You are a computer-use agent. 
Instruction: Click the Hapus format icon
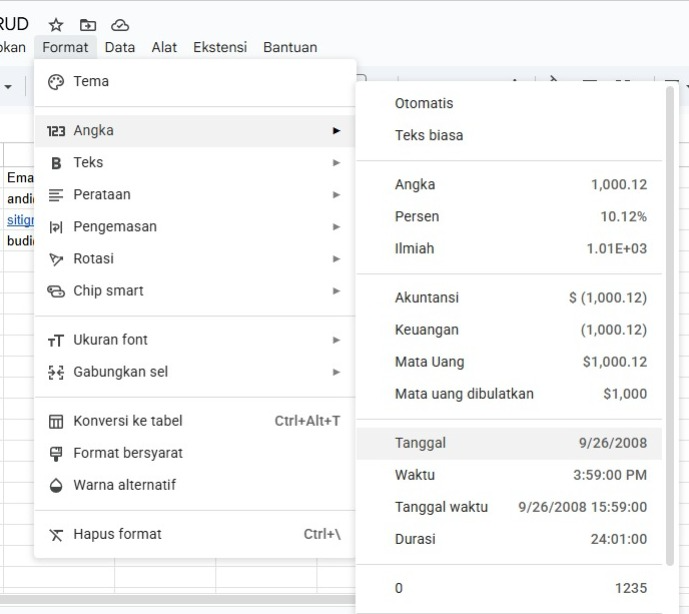tap(56, 534)
